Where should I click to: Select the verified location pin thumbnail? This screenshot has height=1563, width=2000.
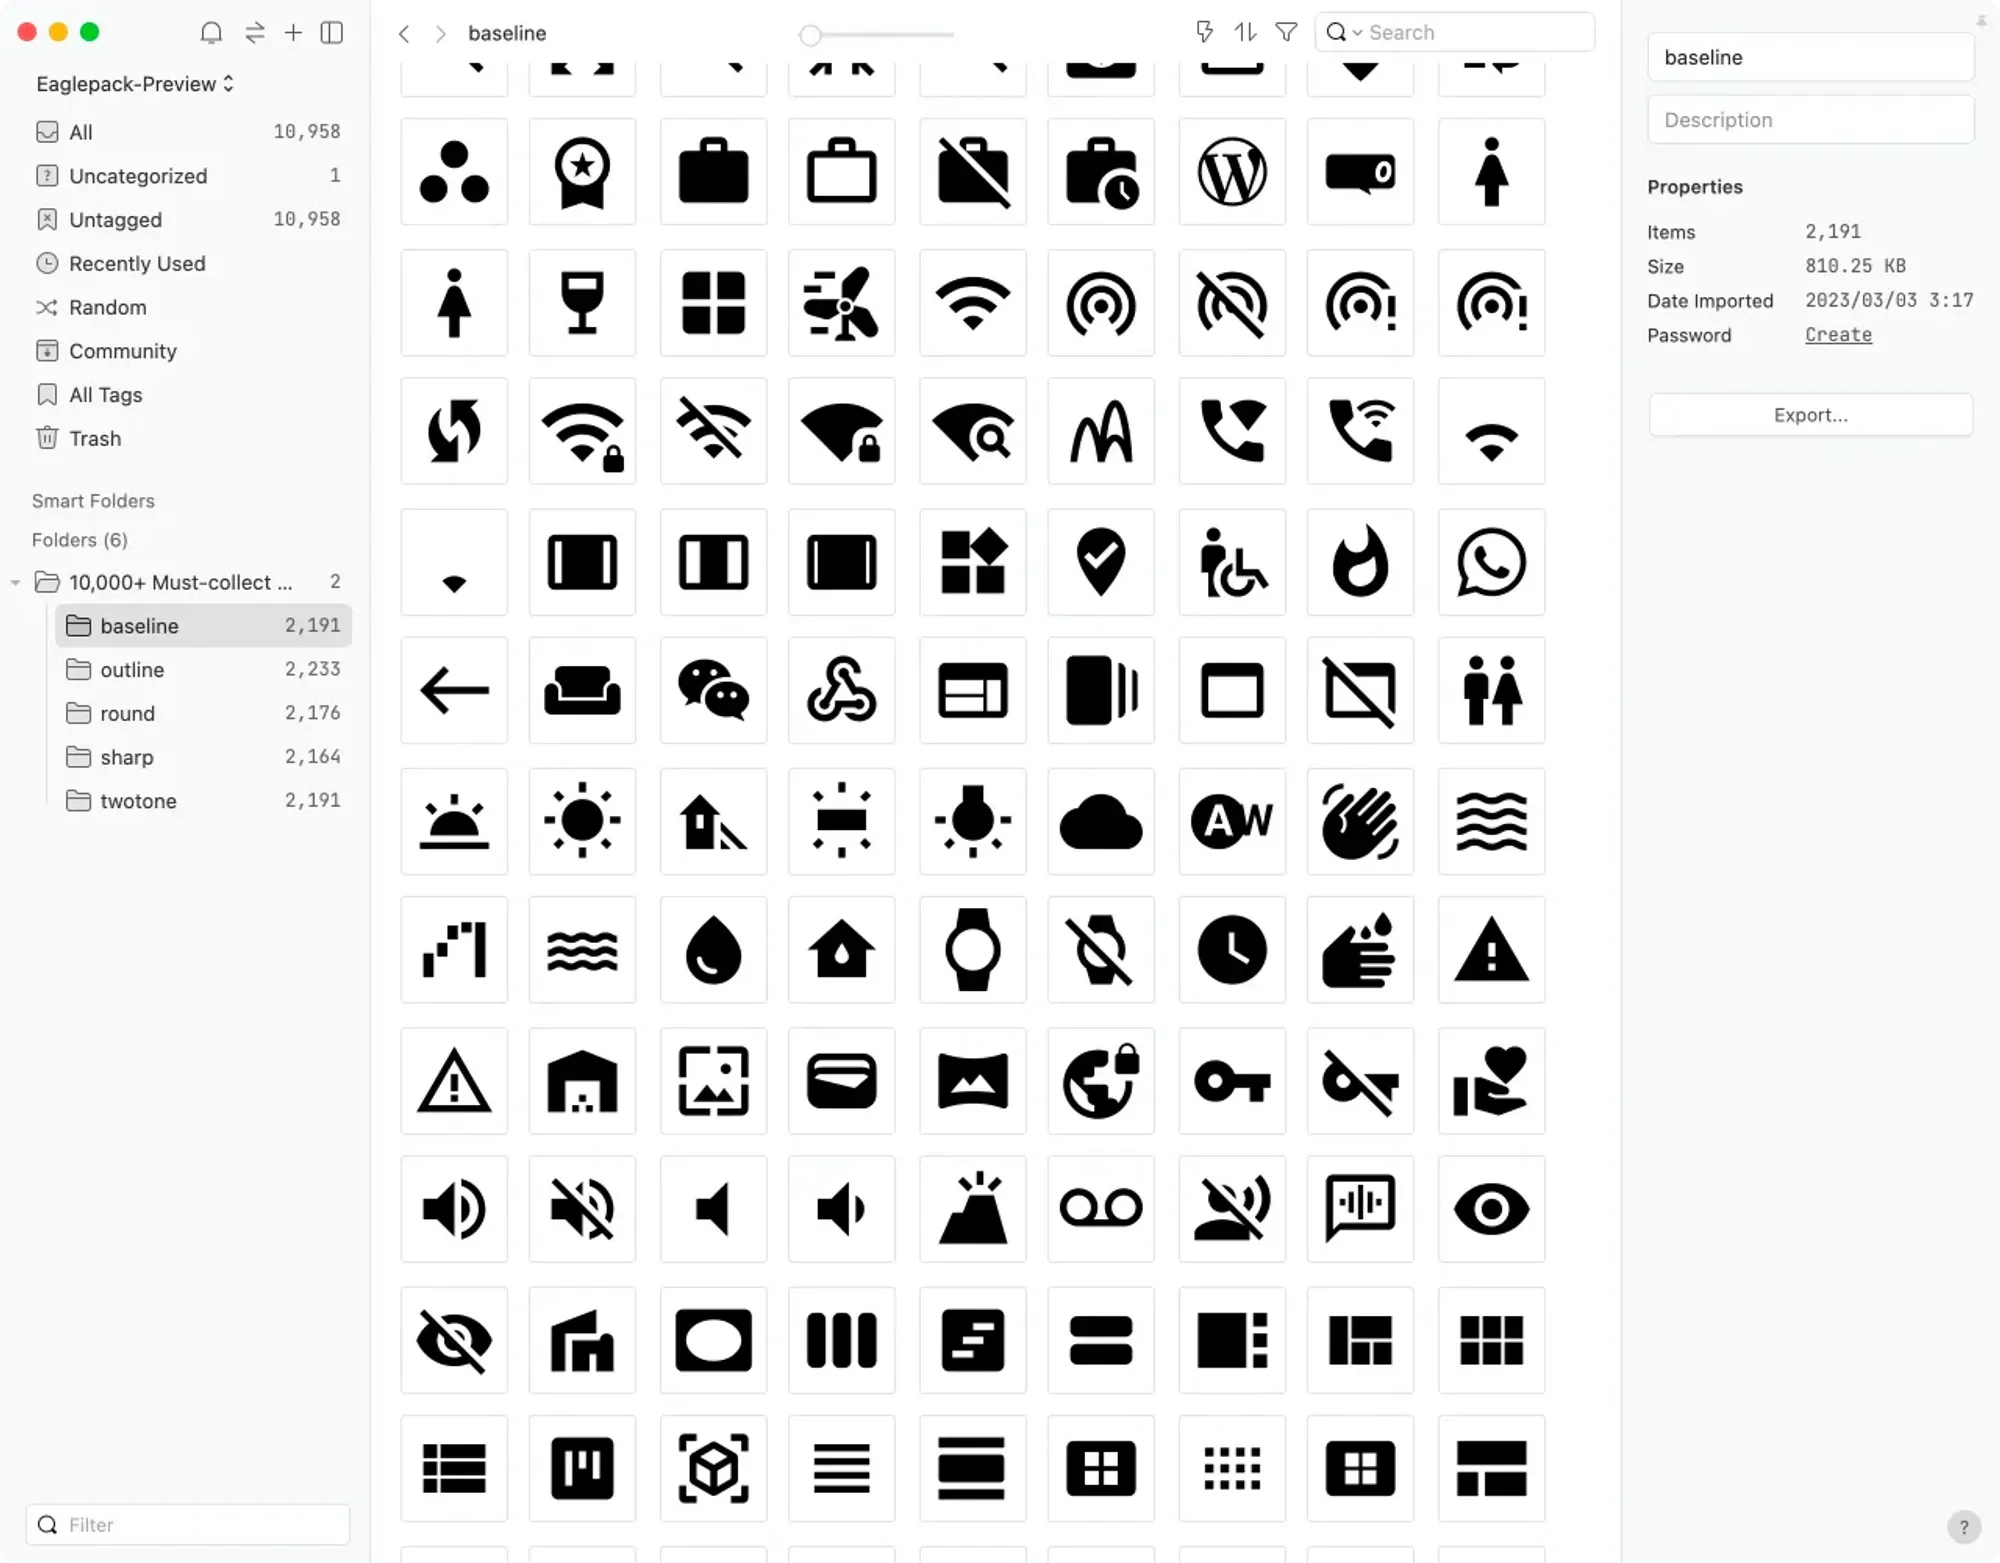click(x=1100, y=562)
